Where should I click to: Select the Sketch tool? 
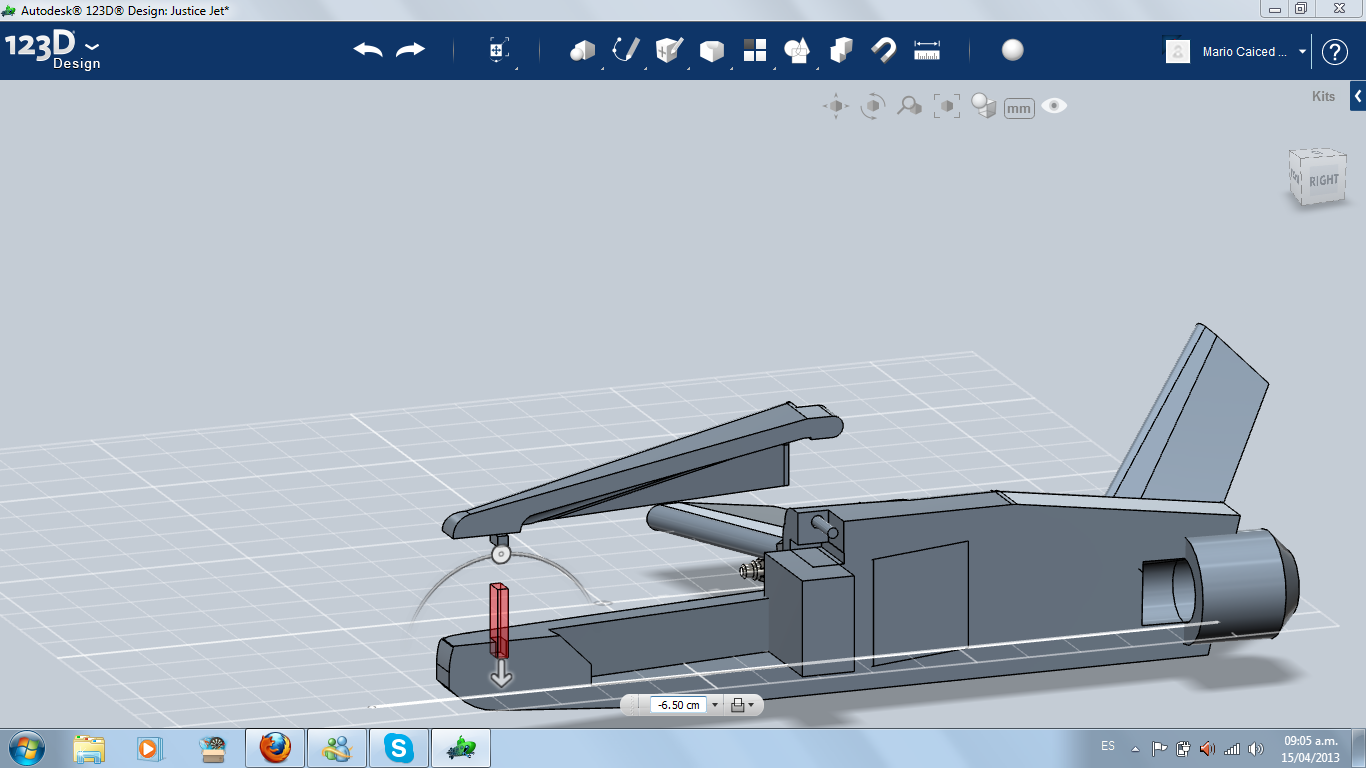tap(626, 50)
